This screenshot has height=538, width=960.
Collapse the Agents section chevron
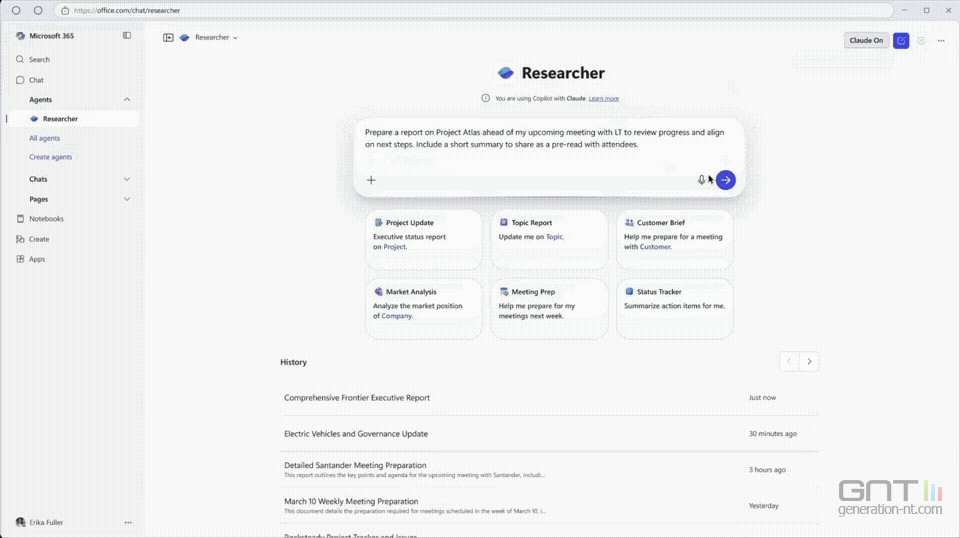127,99
